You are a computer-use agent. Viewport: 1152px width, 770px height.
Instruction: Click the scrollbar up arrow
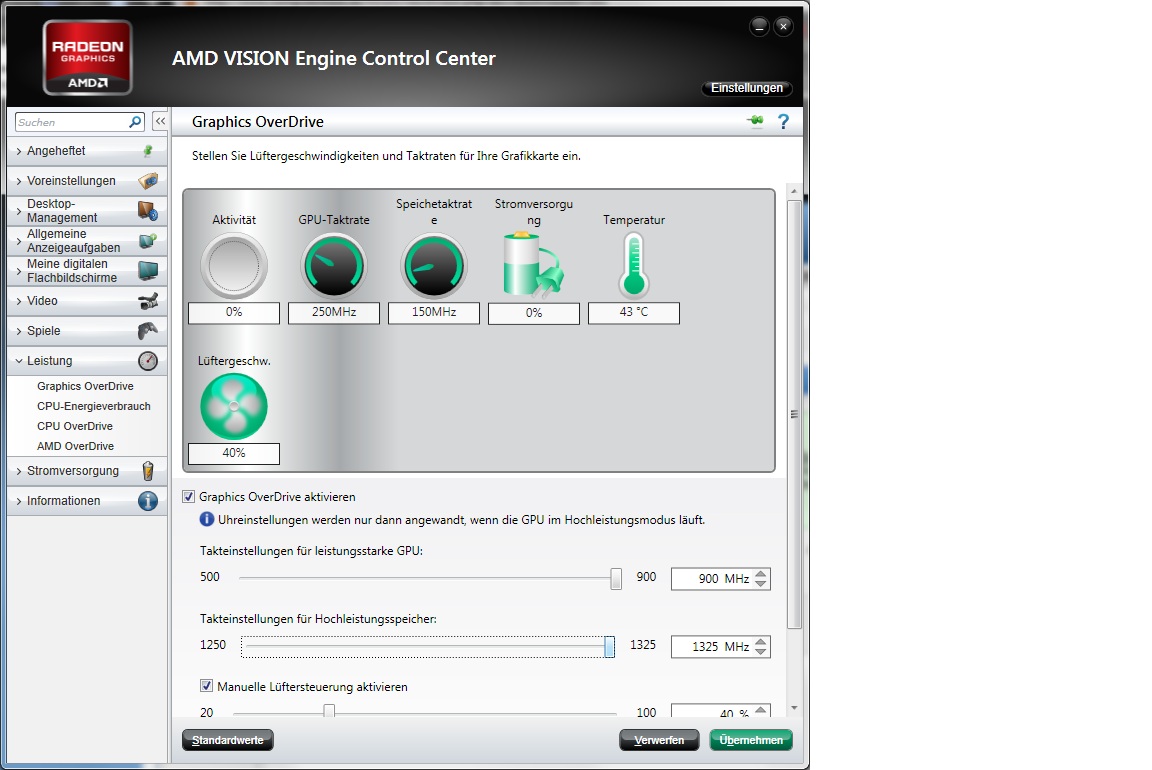[x=793, y=191]
